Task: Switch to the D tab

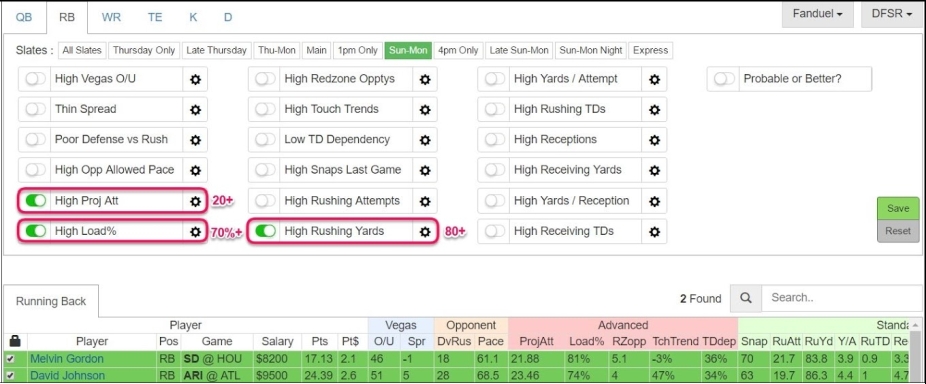Action: tap(228, 17)
